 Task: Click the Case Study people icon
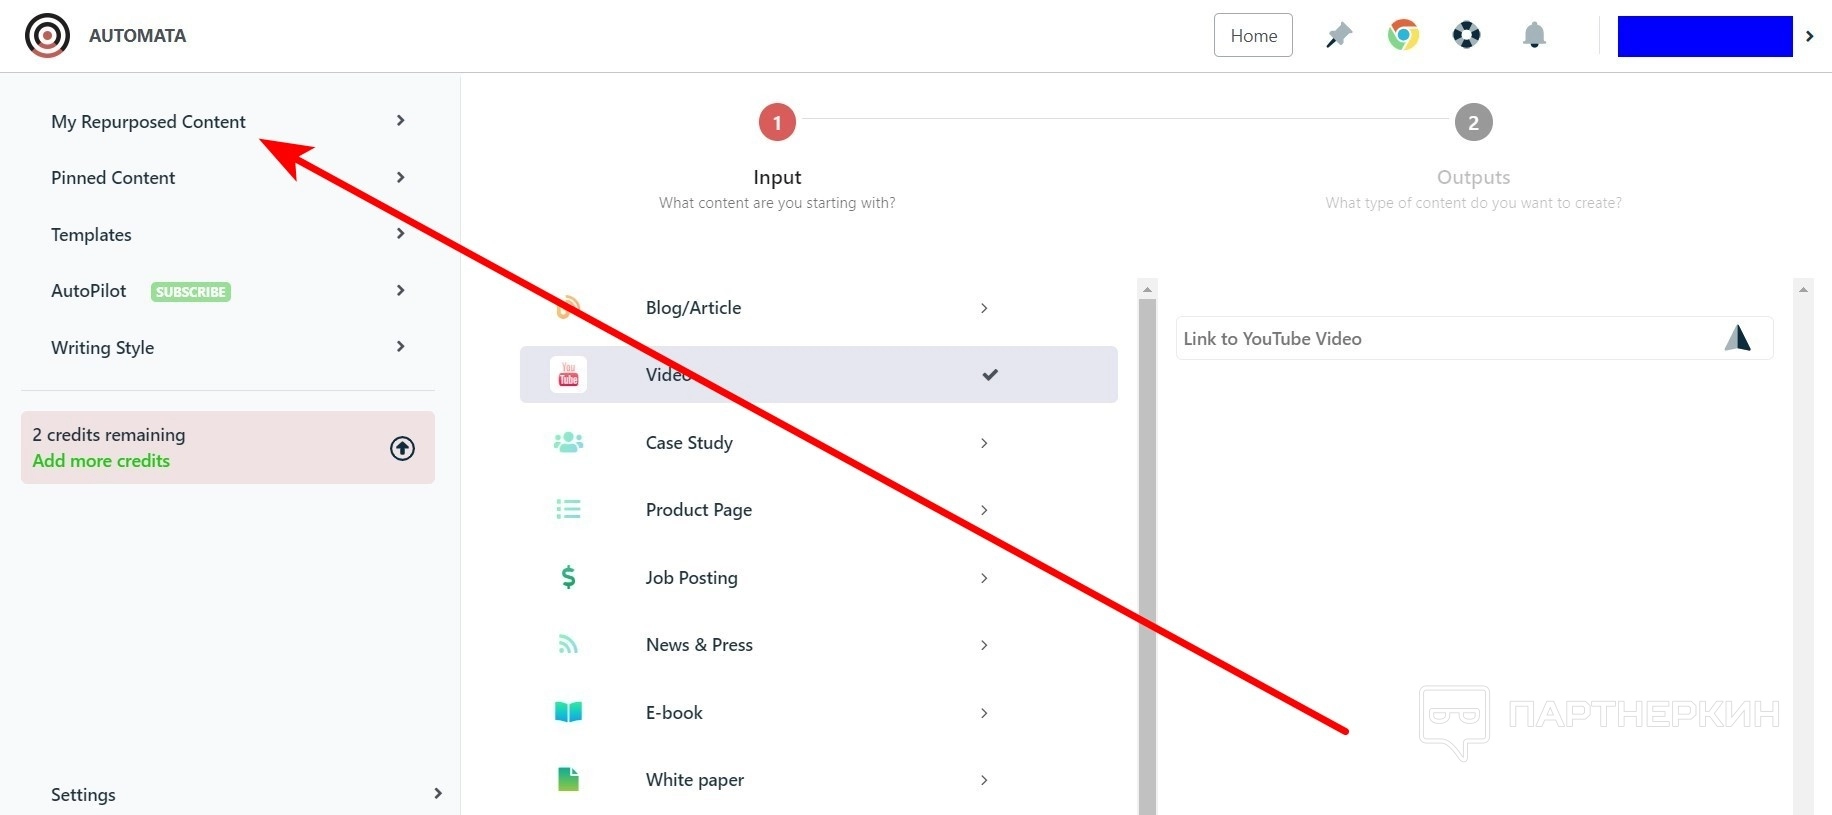[x=568, y=442]
